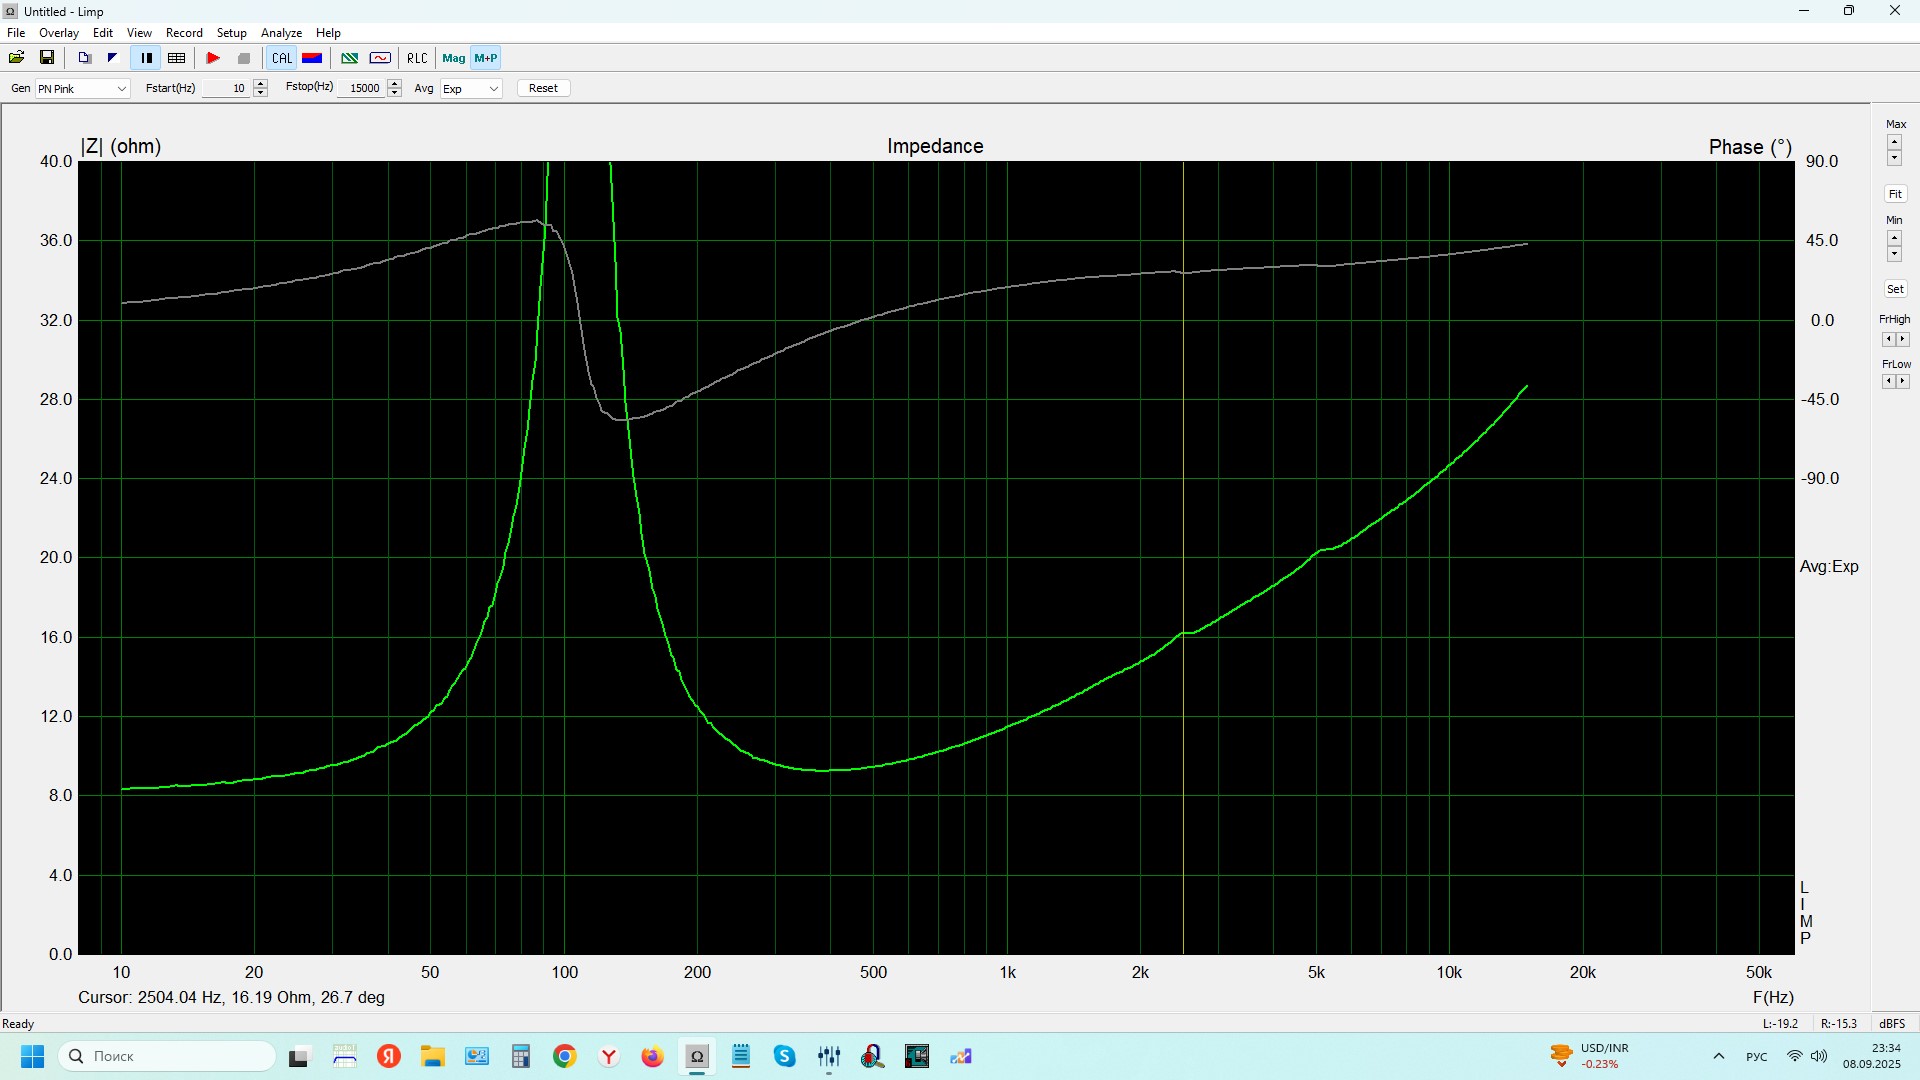Toggle the cursor bars toolbar button
1920x1080 pixels.
coord(146,58)
